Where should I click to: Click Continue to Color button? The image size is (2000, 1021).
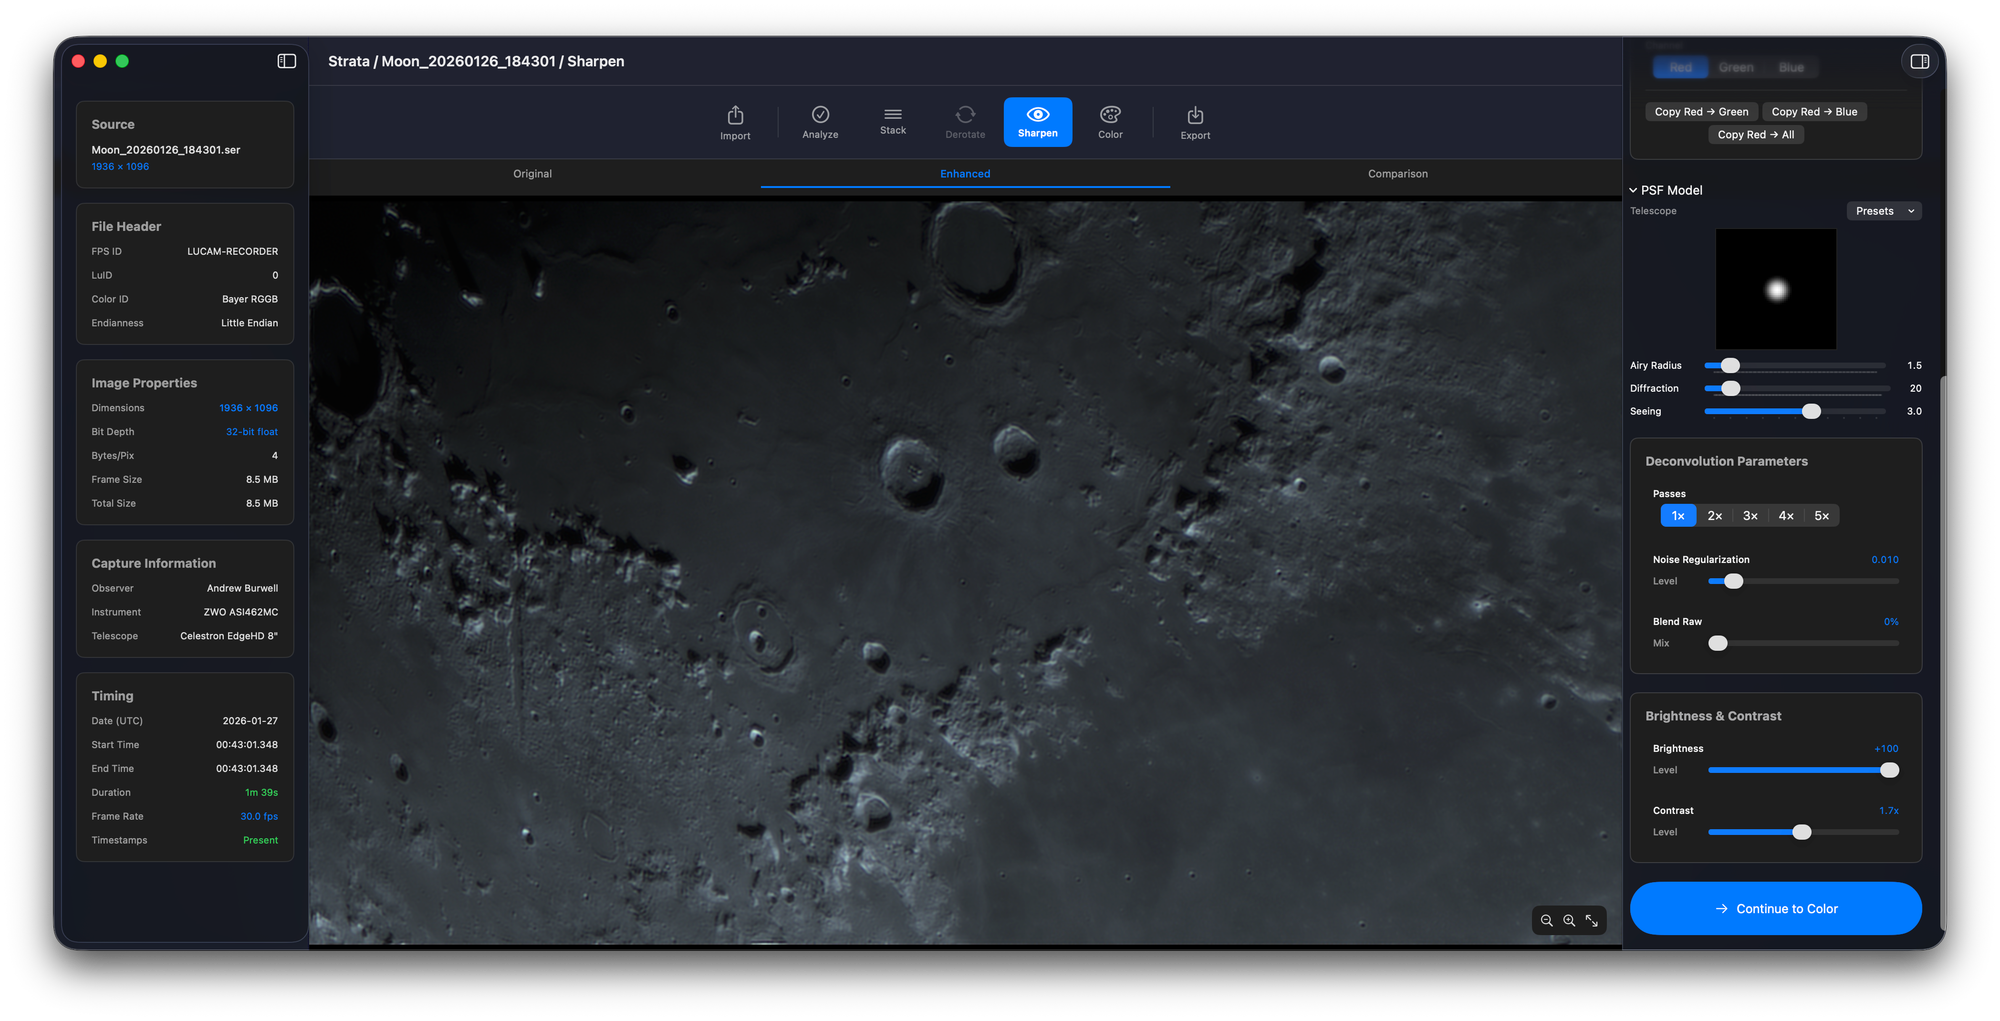click(1775, 908)
